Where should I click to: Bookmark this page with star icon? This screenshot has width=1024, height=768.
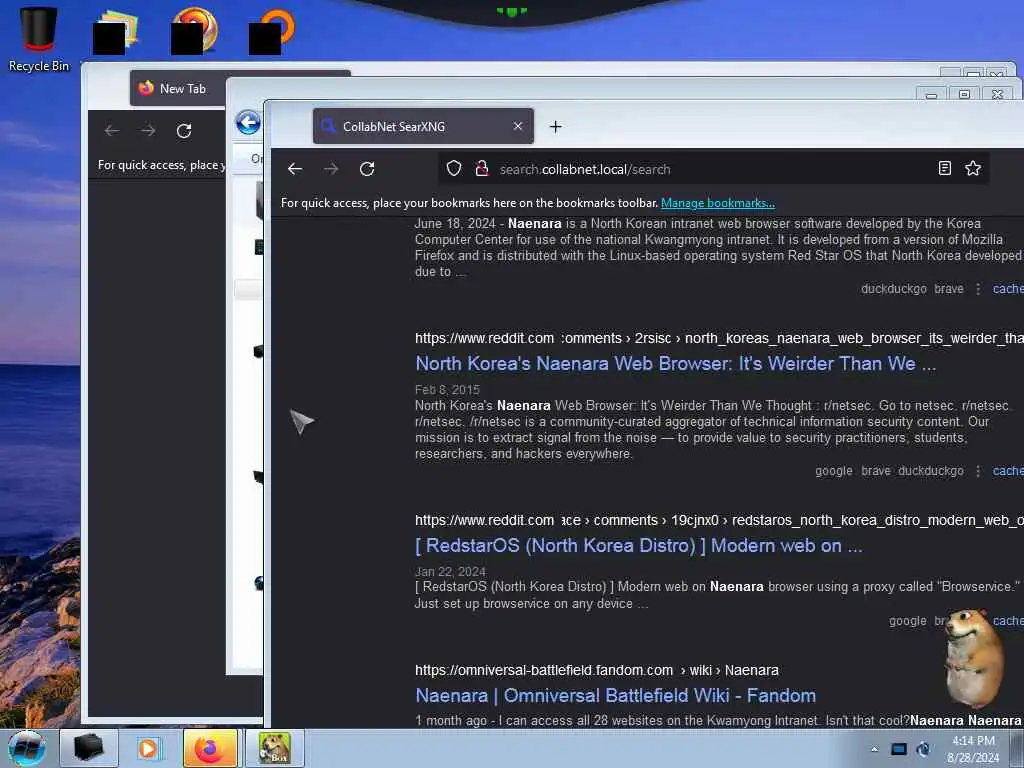(x=973, y=168)
